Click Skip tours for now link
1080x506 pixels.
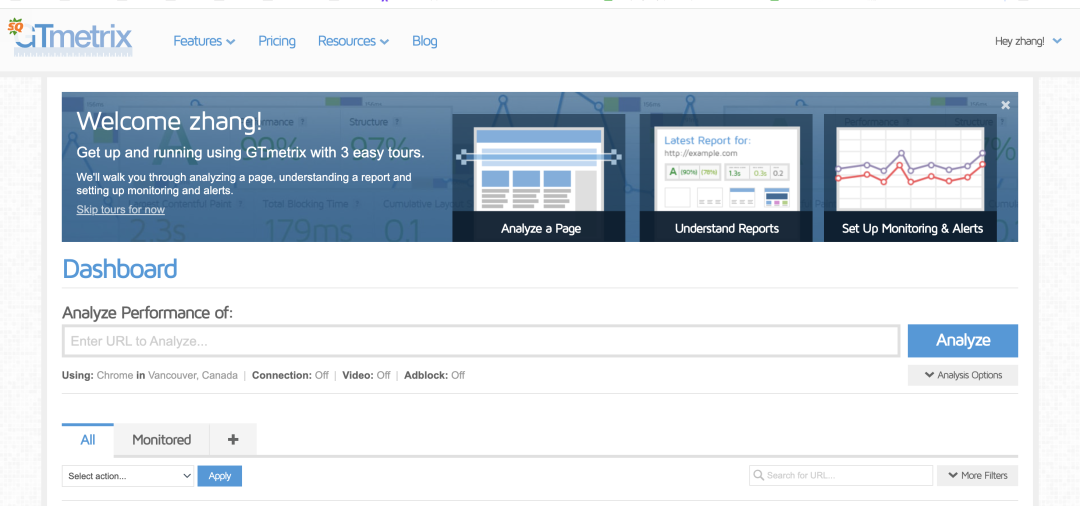(x=120, y=210)
